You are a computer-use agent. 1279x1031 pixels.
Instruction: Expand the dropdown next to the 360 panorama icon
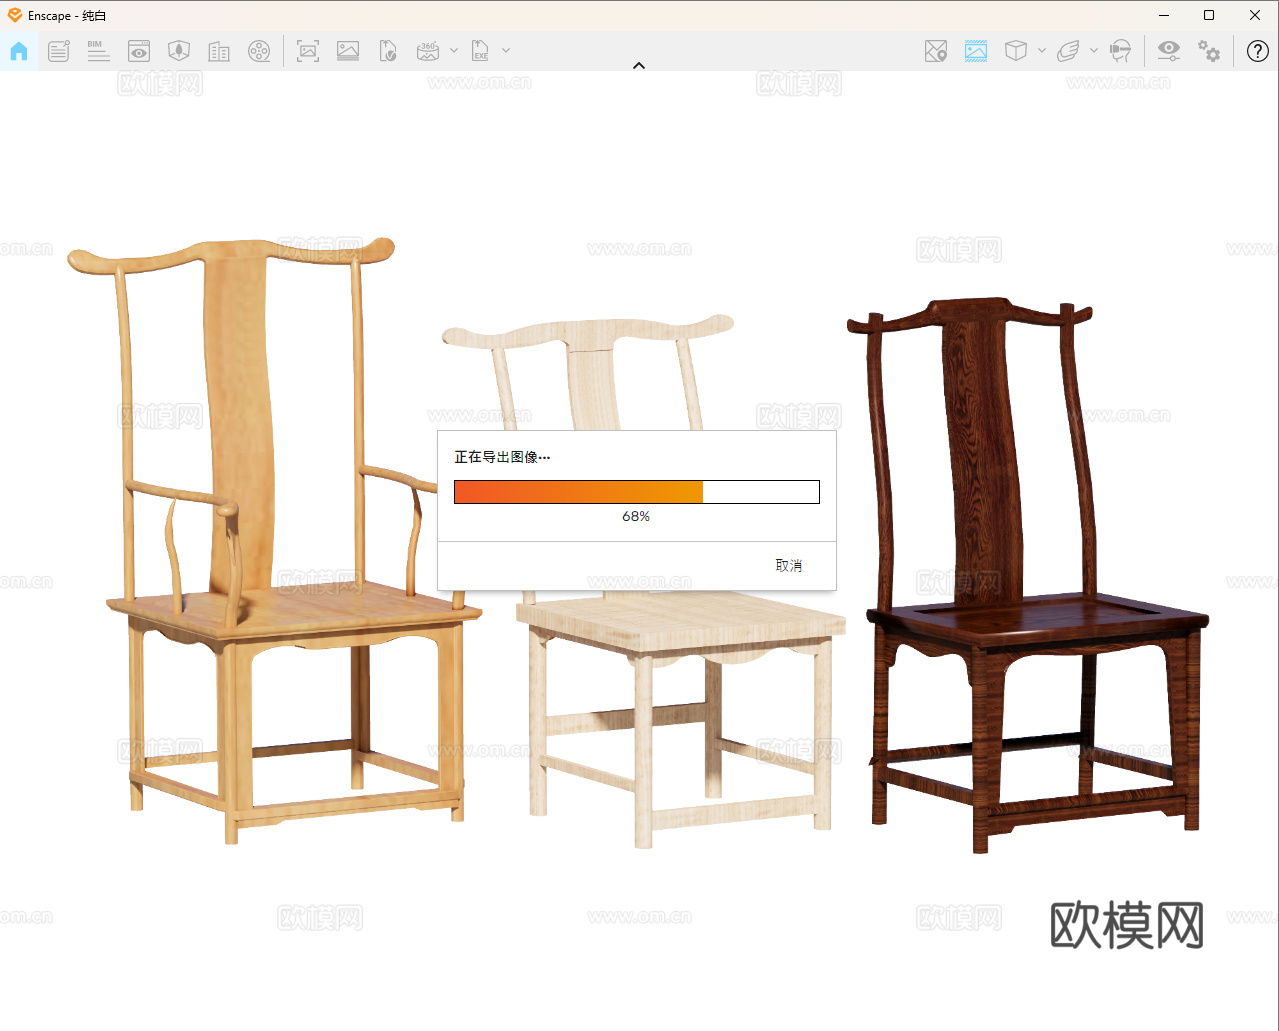(454, 51)
